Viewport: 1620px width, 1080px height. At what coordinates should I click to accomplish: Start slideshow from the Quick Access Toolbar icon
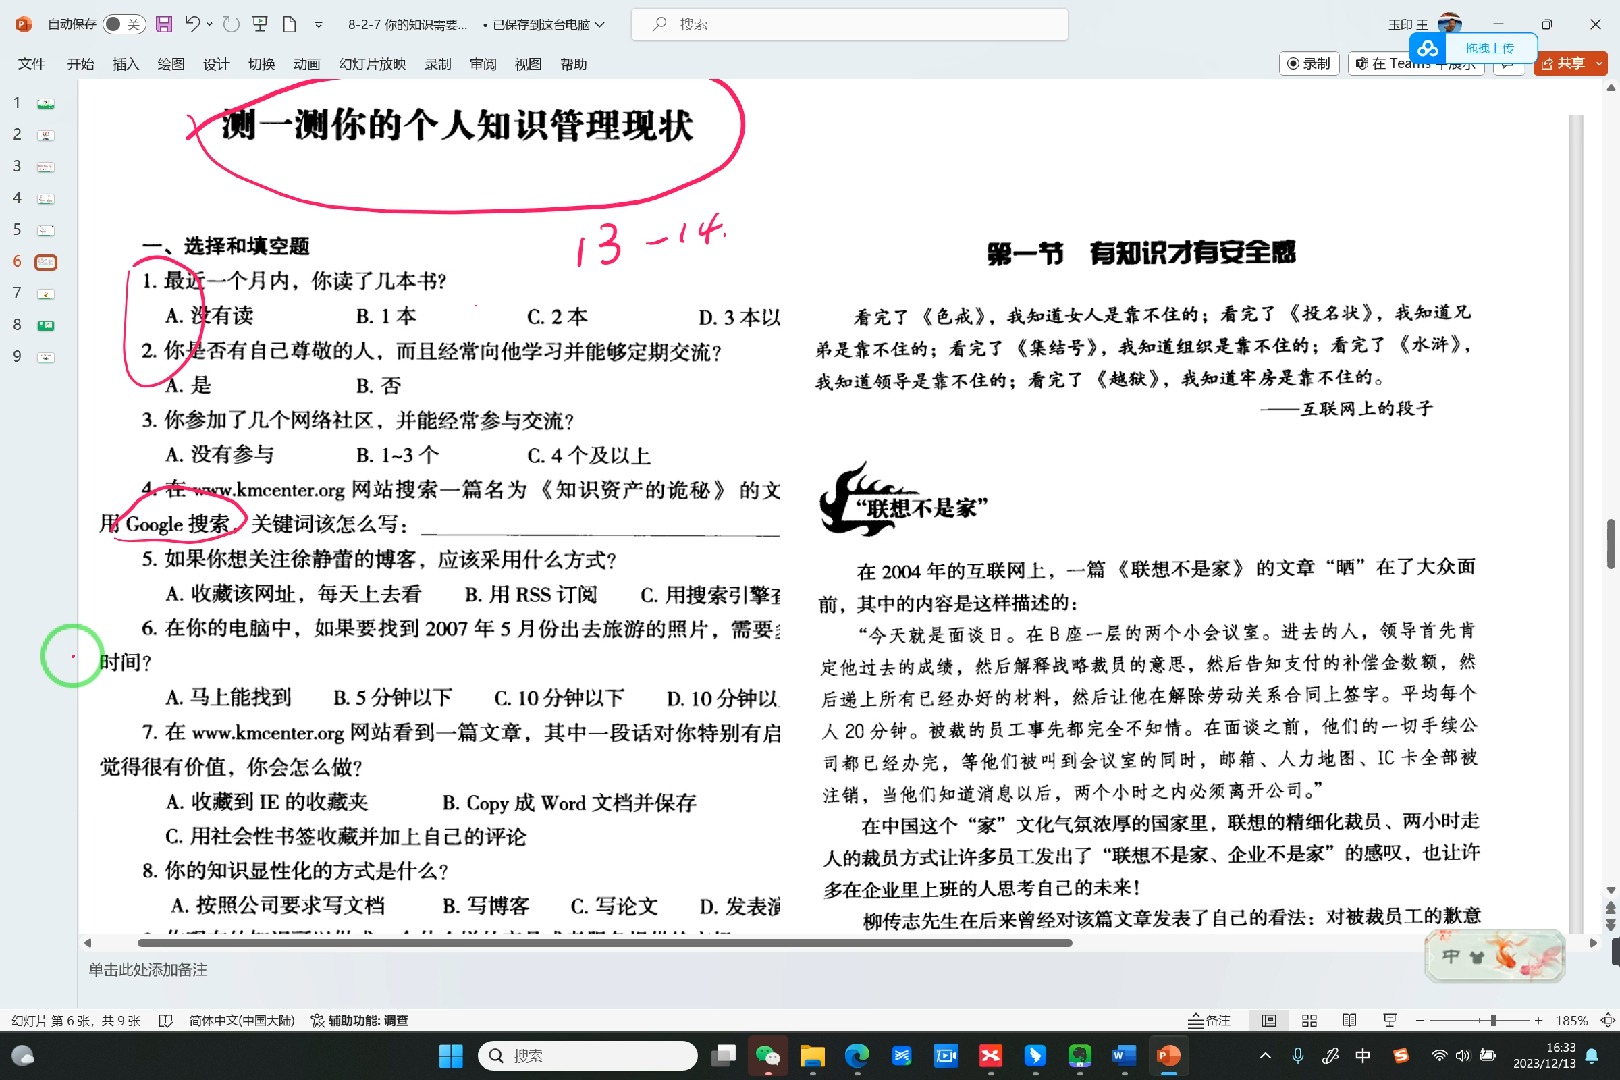click(x=258, y=23)
